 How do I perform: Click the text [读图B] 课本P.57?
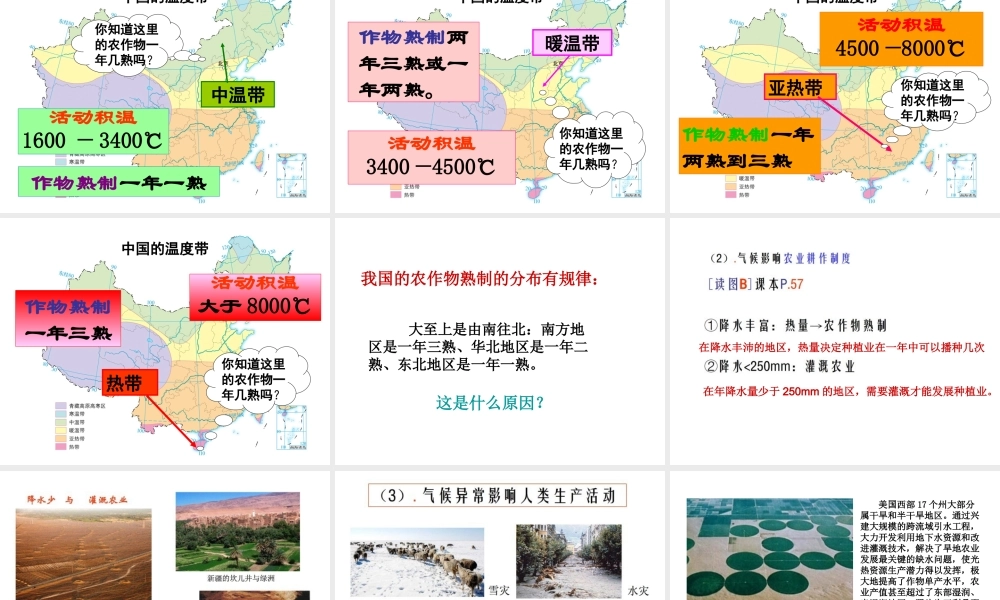755,284
